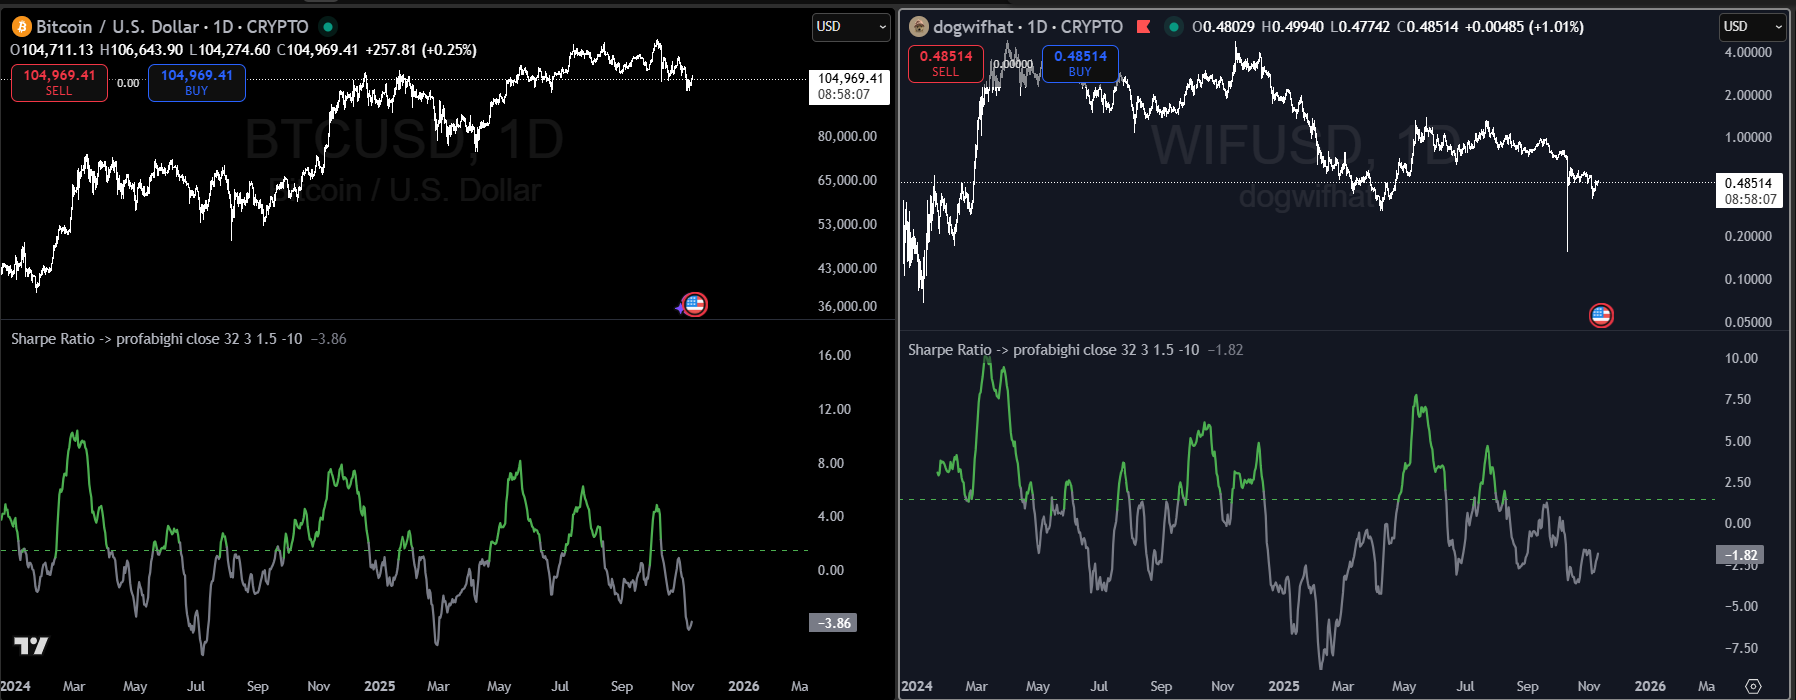The height and width of the screenshot is (700, 1796).
Task: Click the -3.86 indicator value in Bitcoin legend
Action: (x=329, y=339)
